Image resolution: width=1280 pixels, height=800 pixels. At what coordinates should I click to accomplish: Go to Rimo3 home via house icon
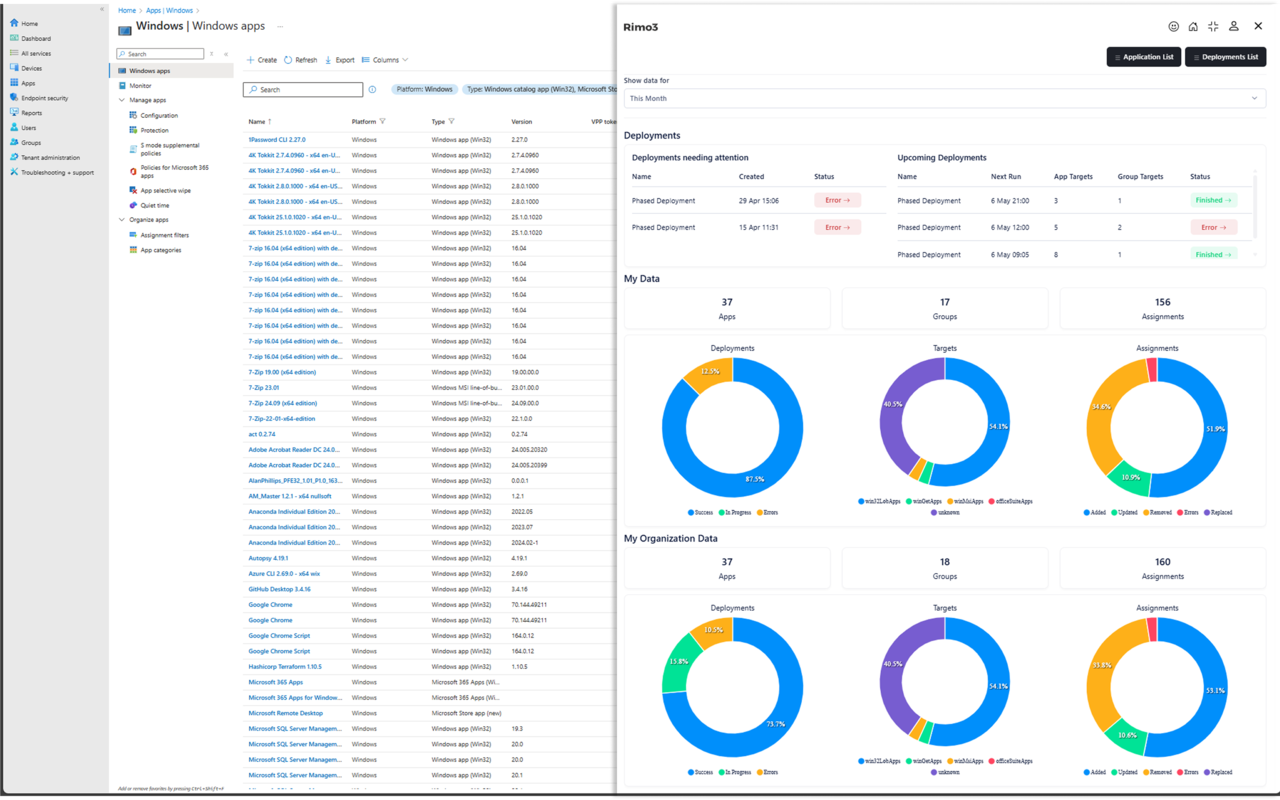coord(1193,27)
